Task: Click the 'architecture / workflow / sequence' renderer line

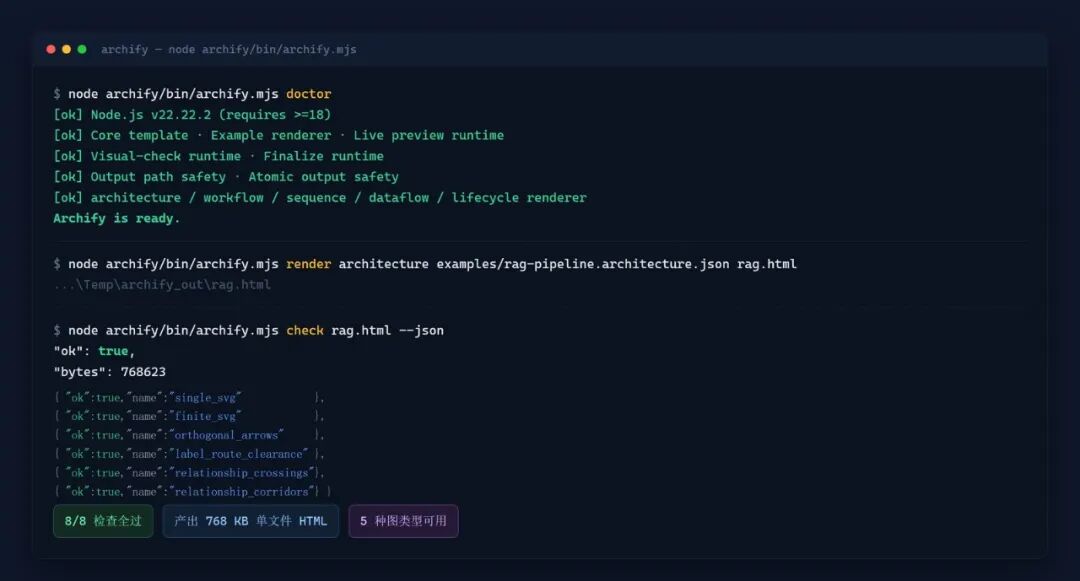Action: click(320, 197)
